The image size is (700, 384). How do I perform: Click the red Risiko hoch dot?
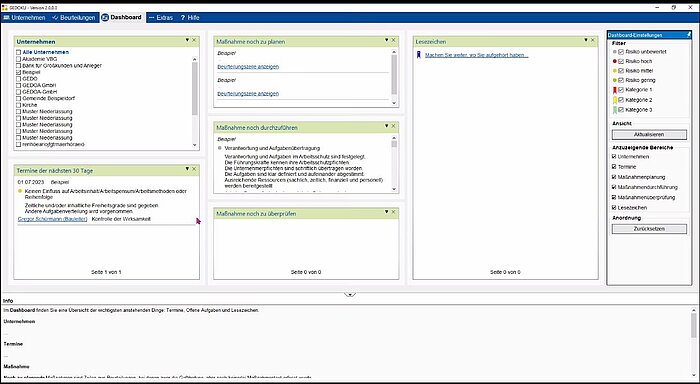(x=615, y=61)
